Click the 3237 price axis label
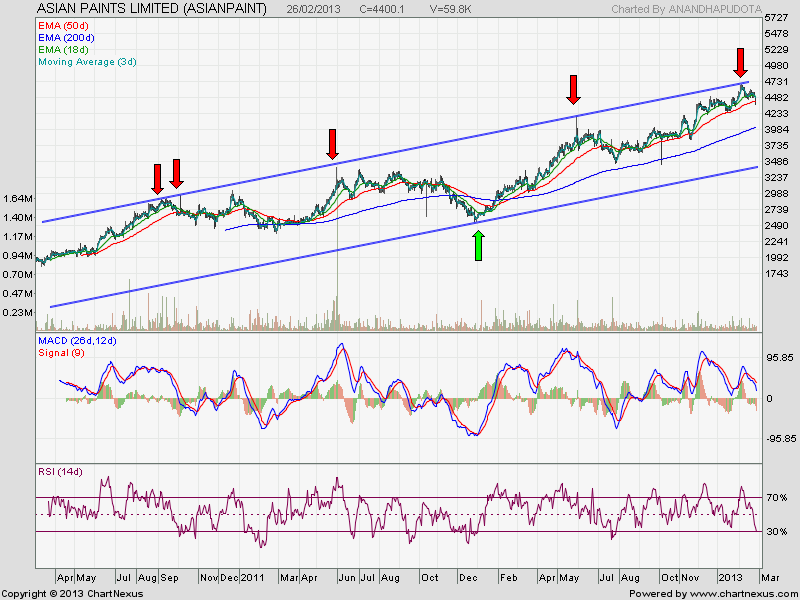 coord(776,178)
